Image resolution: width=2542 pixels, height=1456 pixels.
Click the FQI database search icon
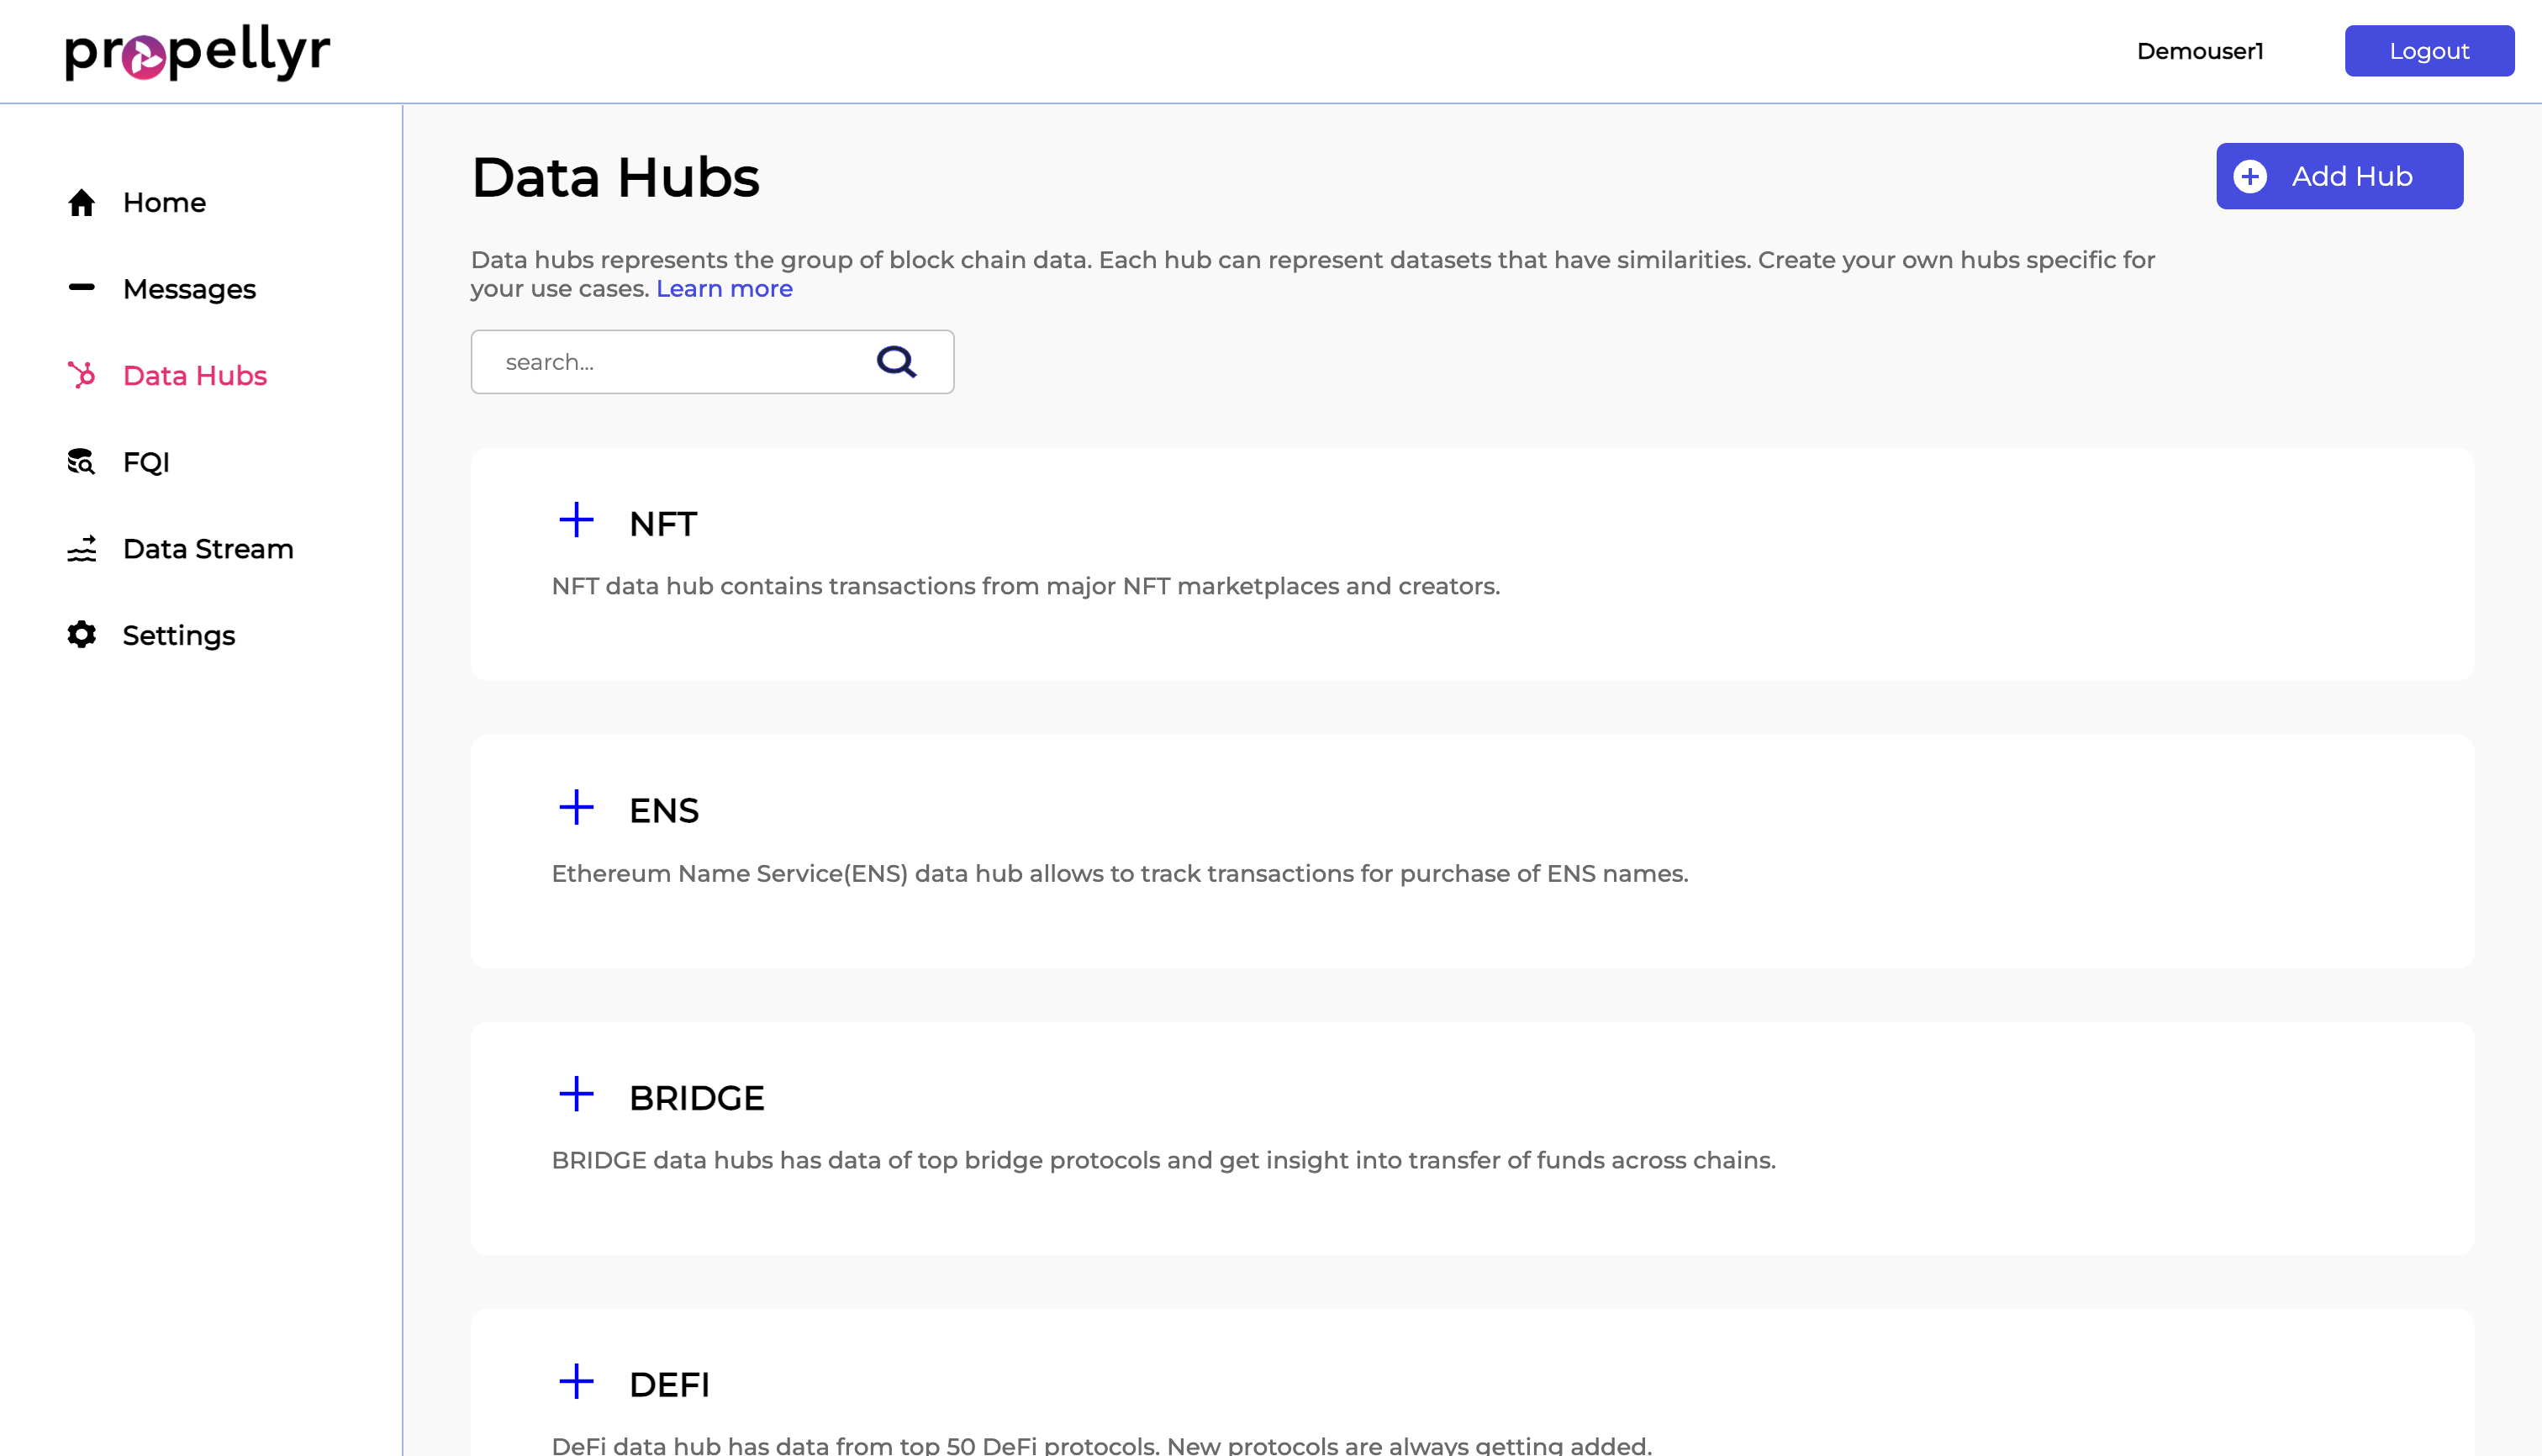point(82,462)
